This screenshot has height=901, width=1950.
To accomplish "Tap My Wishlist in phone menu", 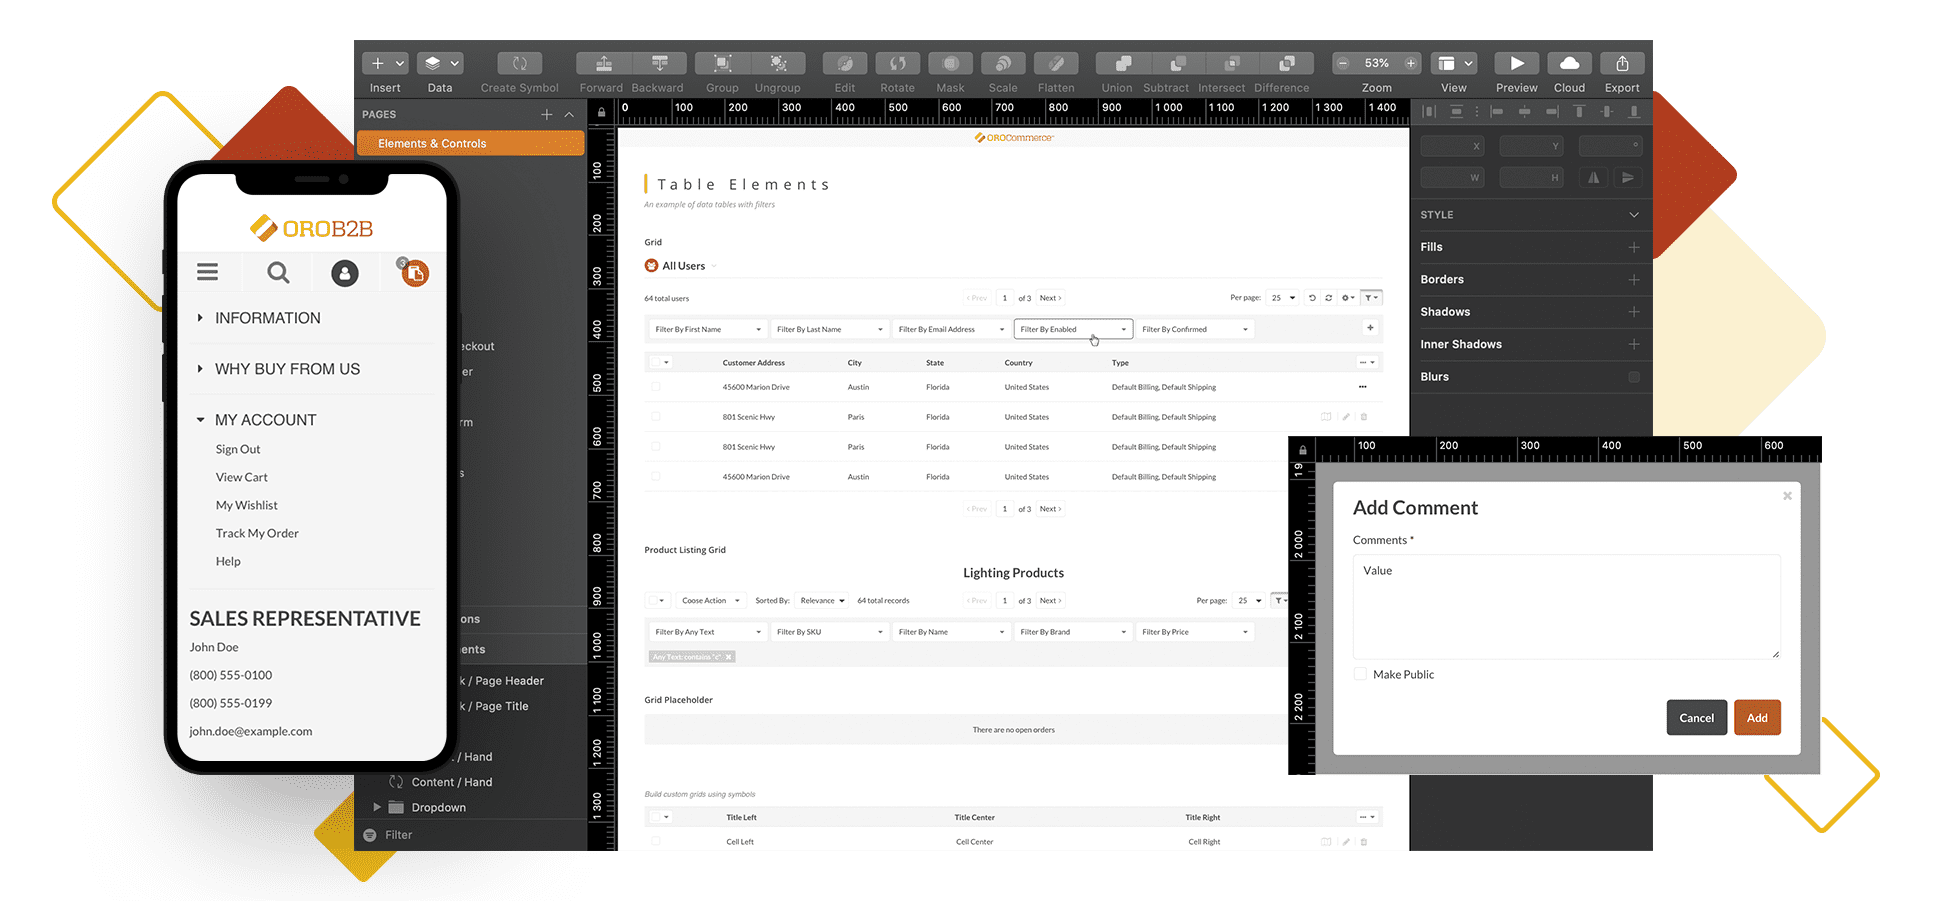I will [x=247, y=506].
